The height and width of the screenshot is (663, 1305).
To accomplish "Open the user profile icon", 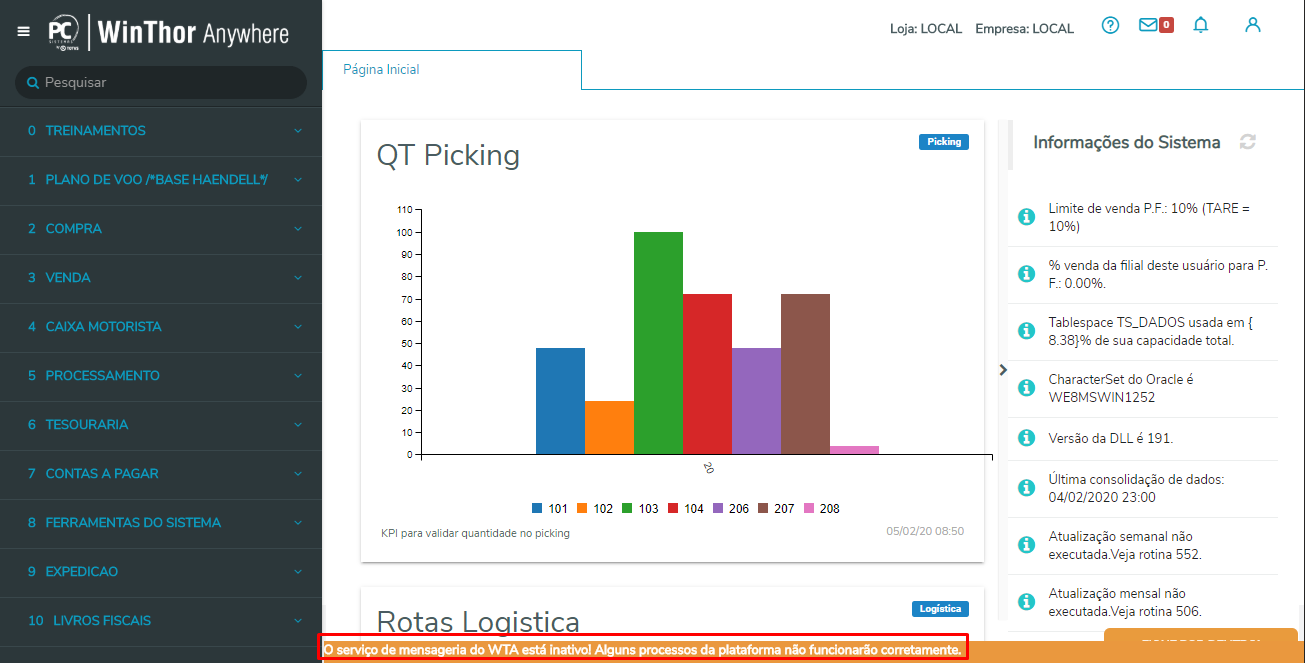I will pos(1253,26).
